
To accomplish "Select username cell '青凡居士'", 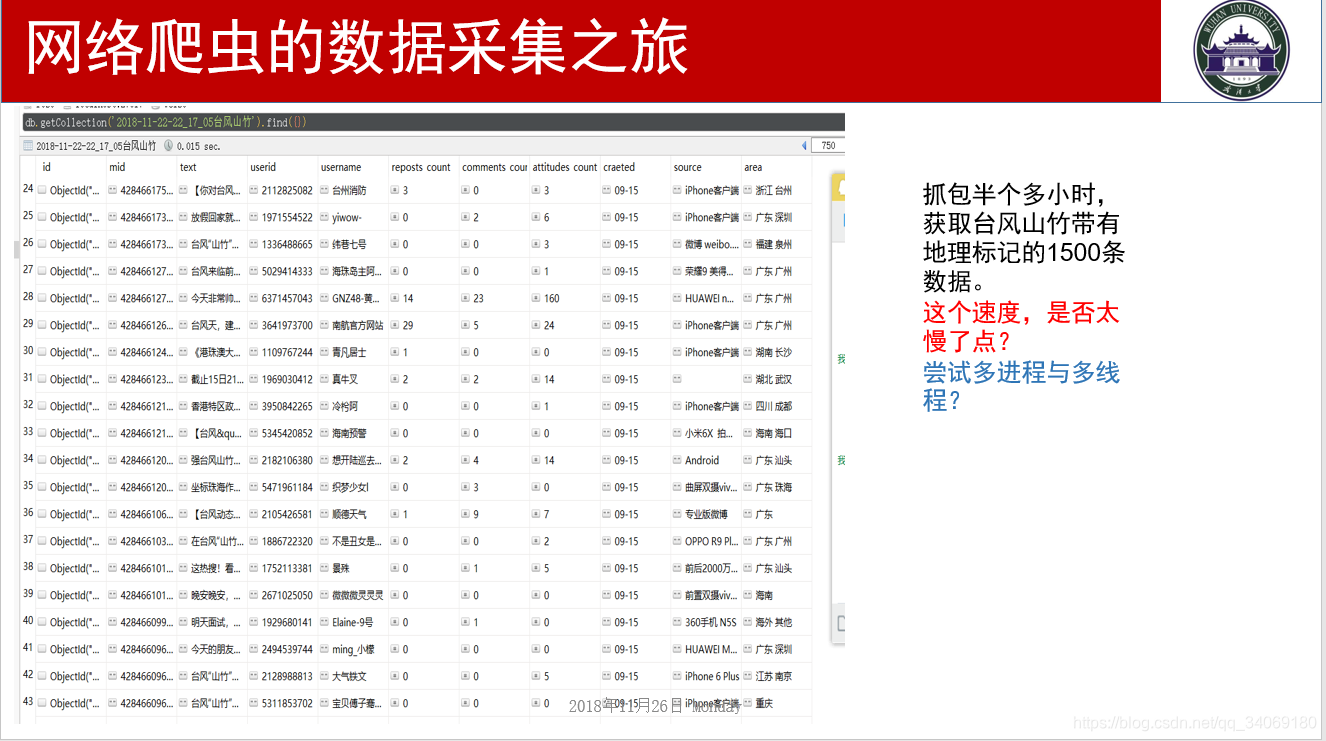I will coord(349,352).
